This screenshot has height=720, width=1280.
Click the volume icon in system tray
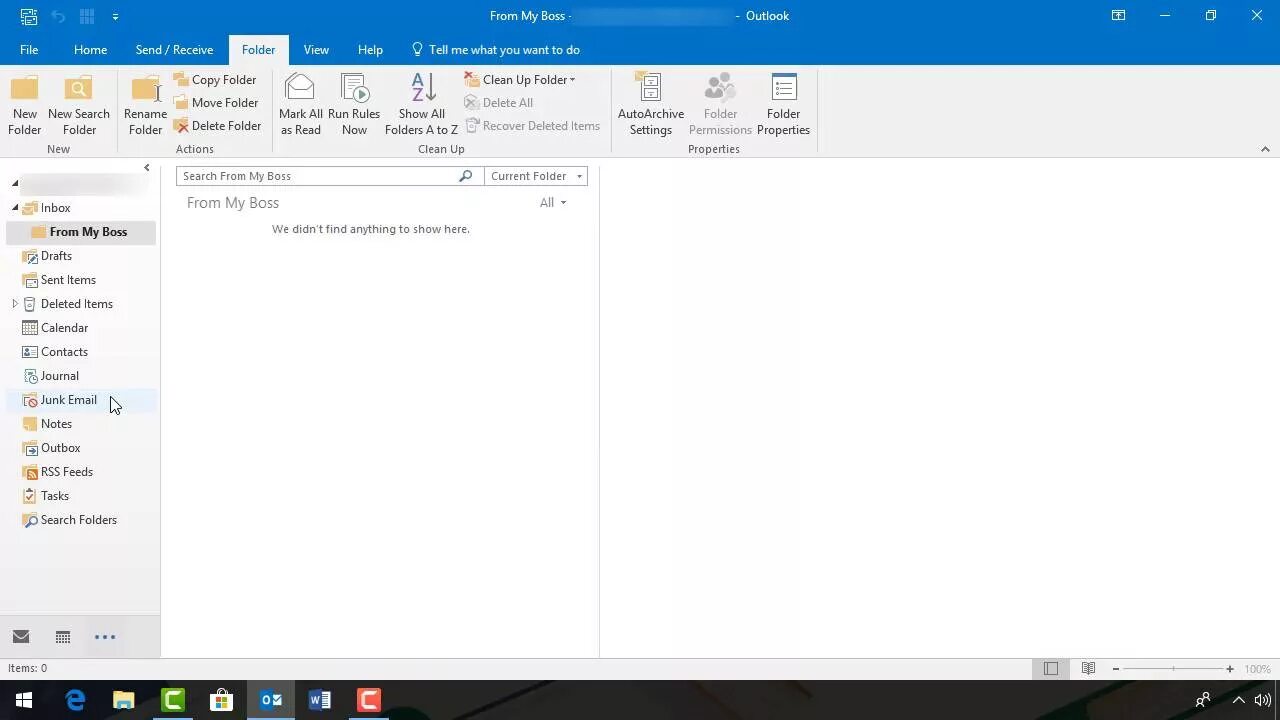coord(1262,700)
